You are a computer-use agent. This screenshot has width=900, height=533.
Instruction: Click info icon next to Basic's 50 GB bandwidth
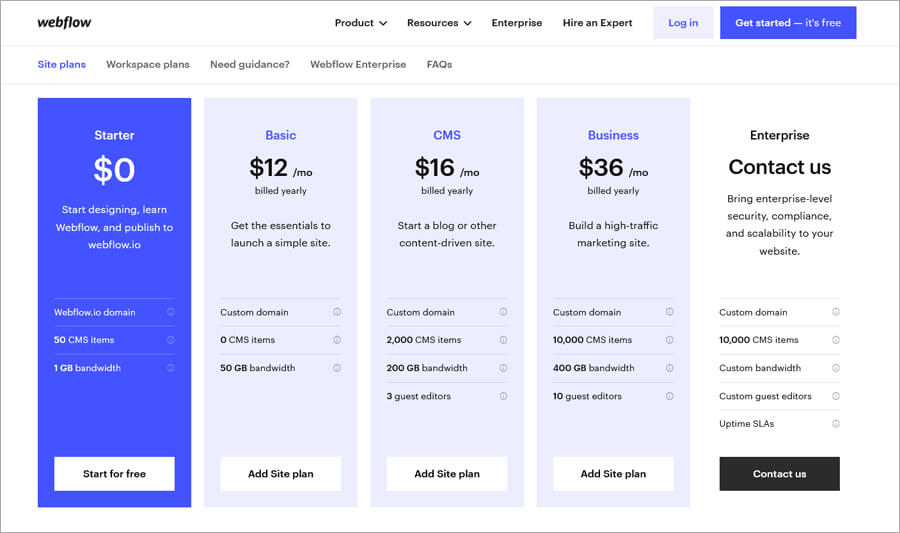coord(337,368)
